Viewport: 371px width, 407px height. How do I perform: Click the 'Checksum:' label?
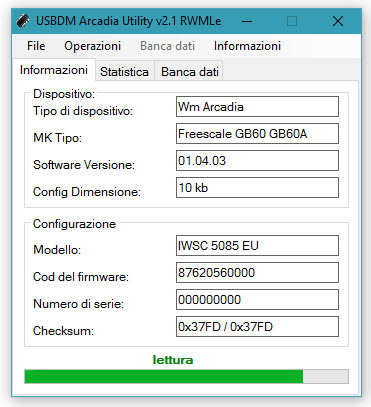point(63,331)
